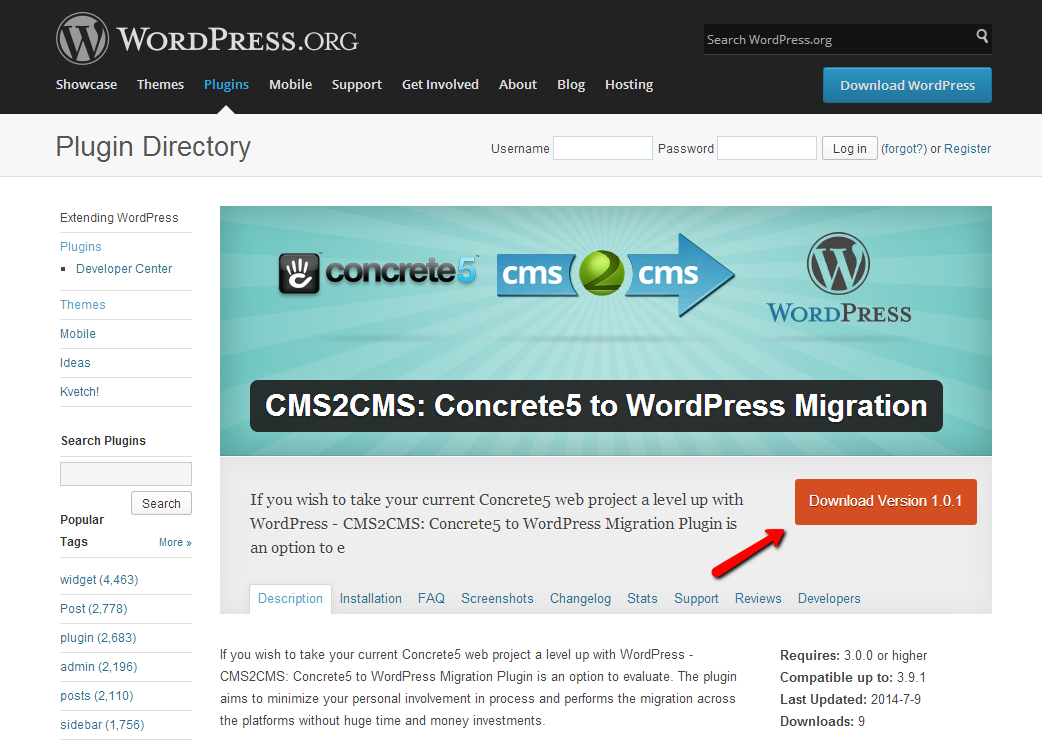Open the Developer Center link
Viewport: 1042px width, 740px height.
click(124, 268)
